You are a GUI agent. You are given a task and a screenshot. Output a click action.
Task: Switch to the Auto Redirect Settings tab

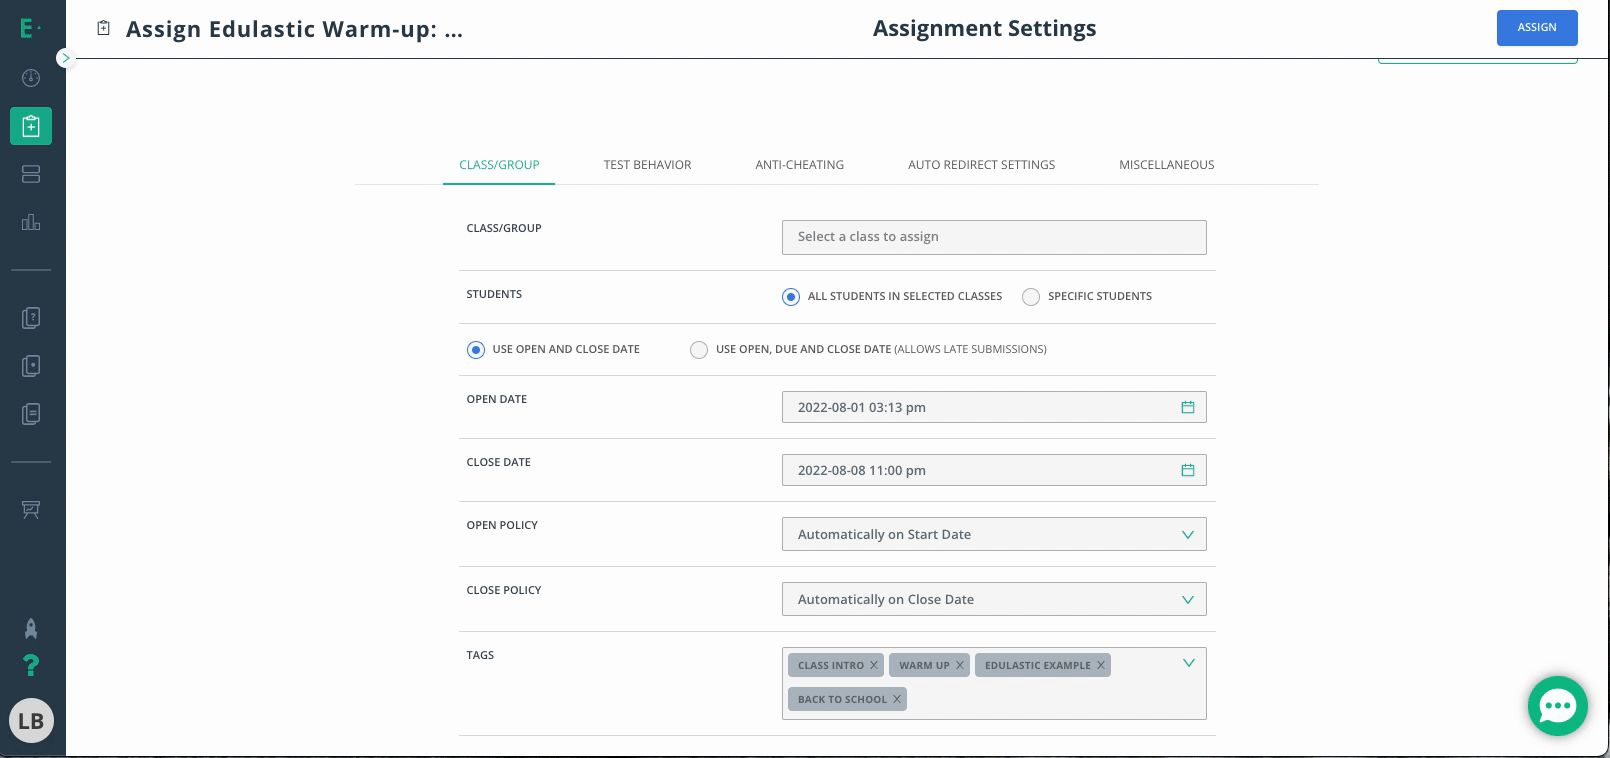pyautogui.click(x=981, y=165)
